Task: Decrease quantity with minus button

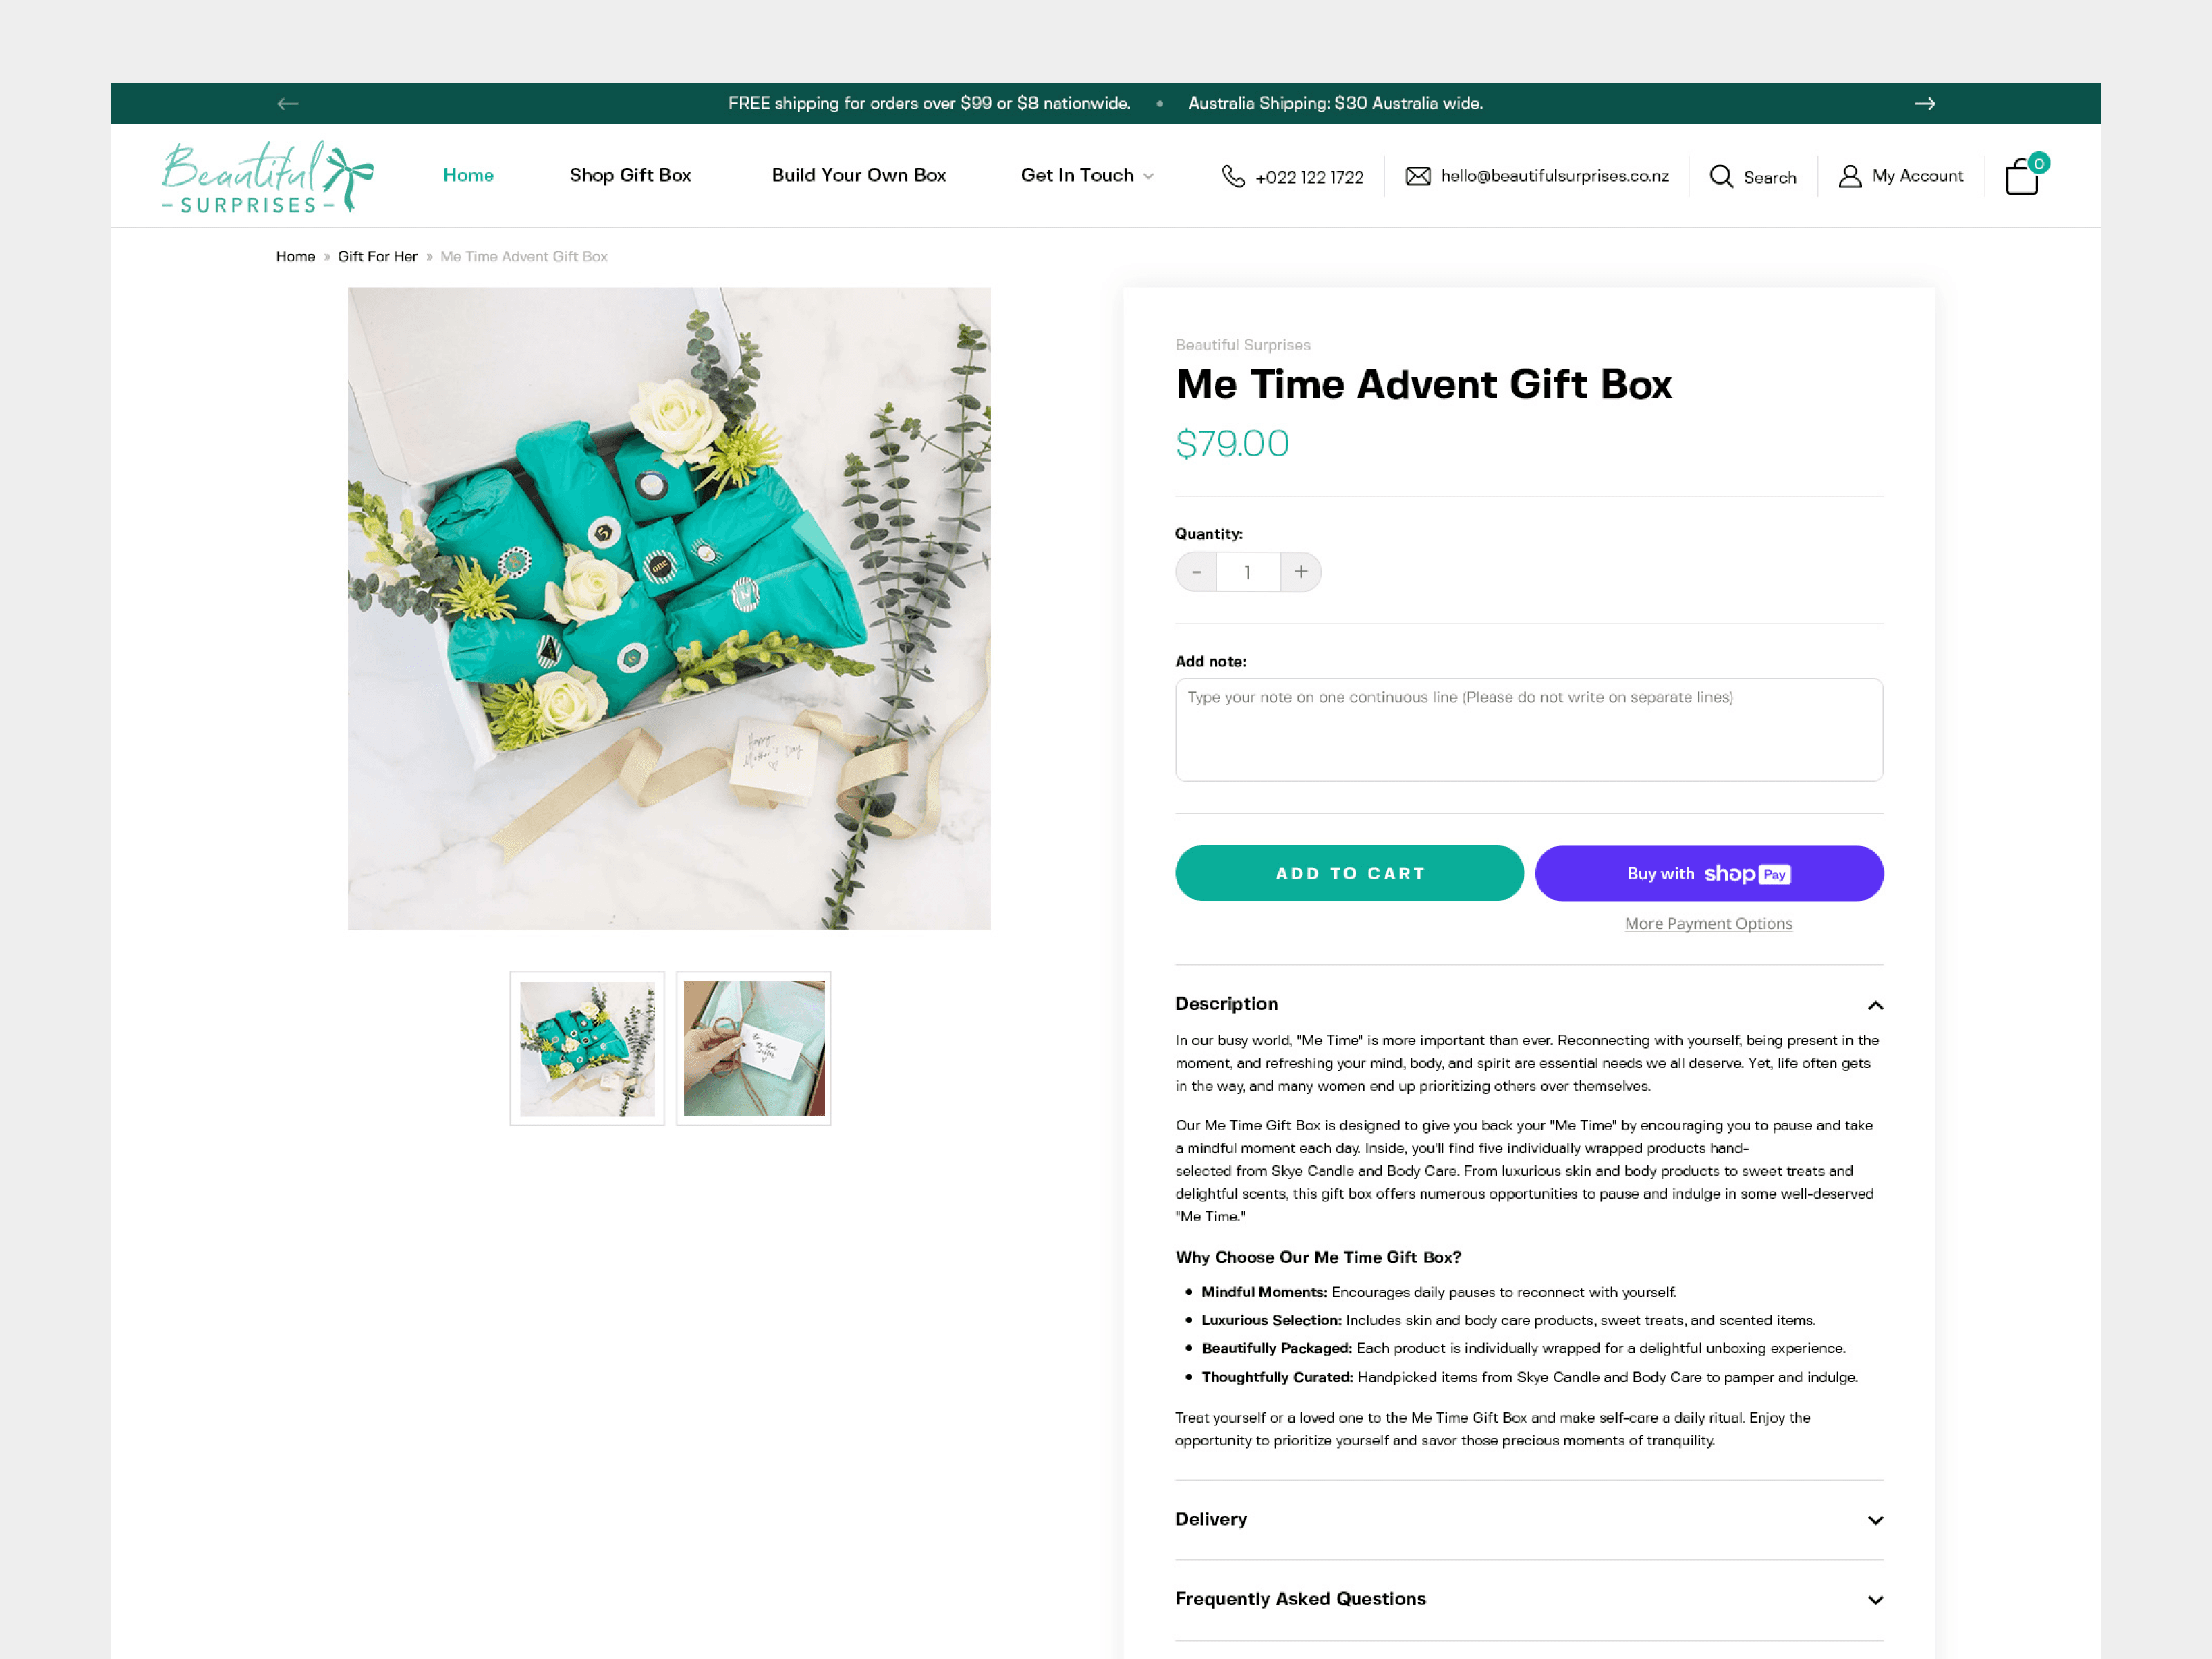Action: click(1196, 572)
